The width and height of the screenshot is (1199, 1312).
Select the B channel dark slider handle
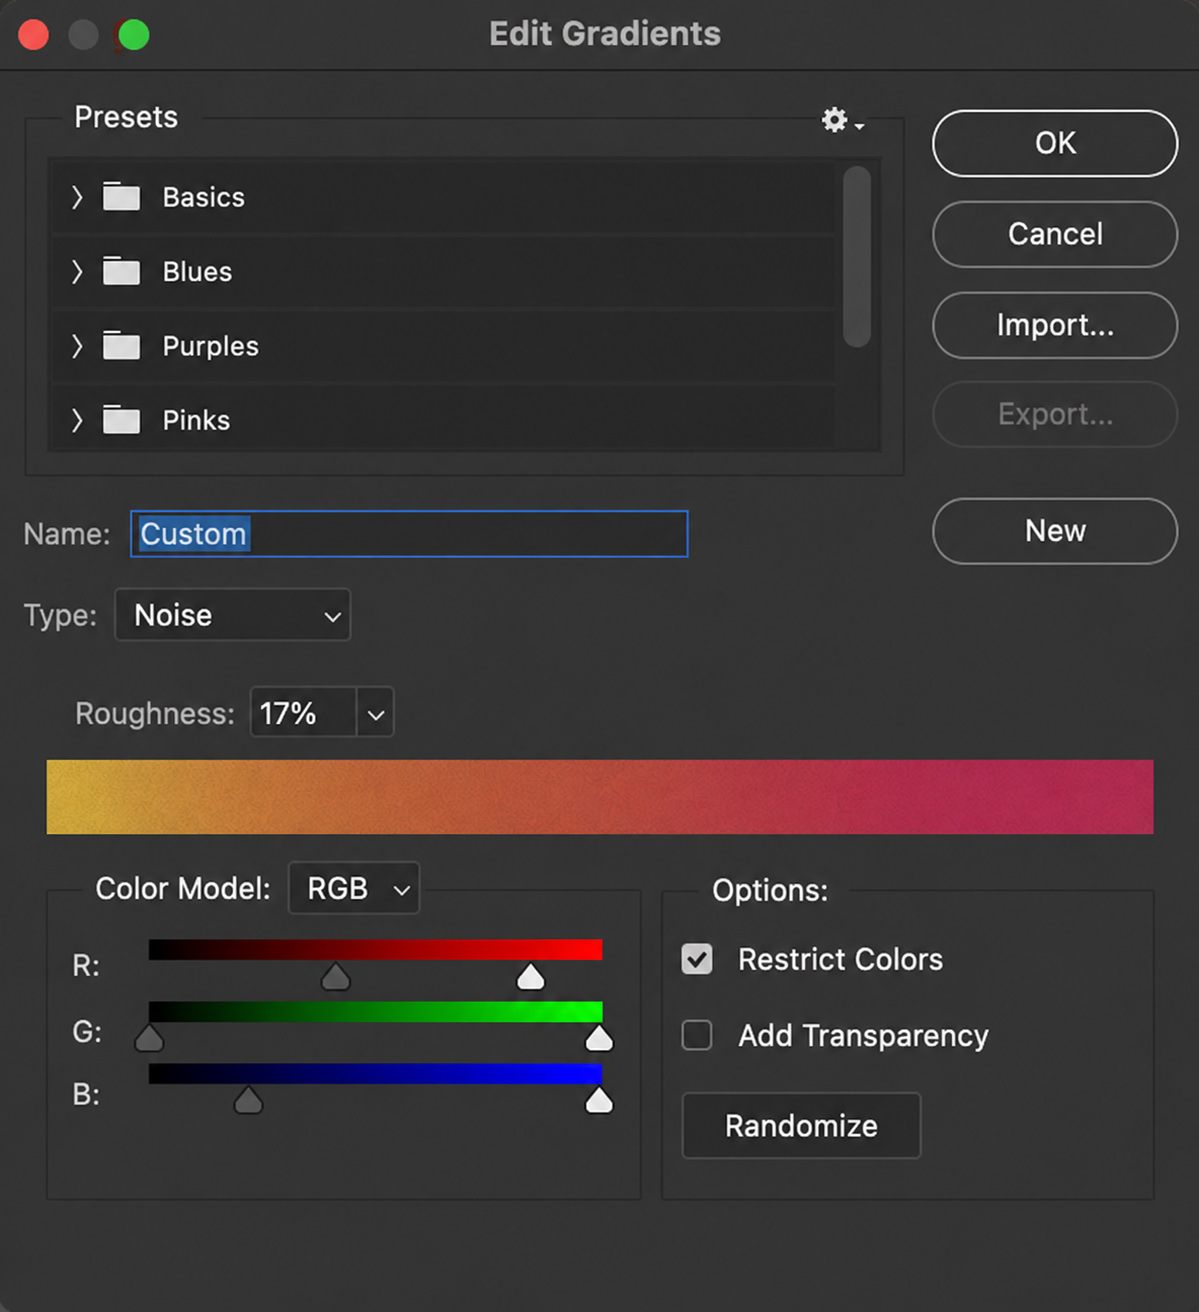coord(248,1101)
